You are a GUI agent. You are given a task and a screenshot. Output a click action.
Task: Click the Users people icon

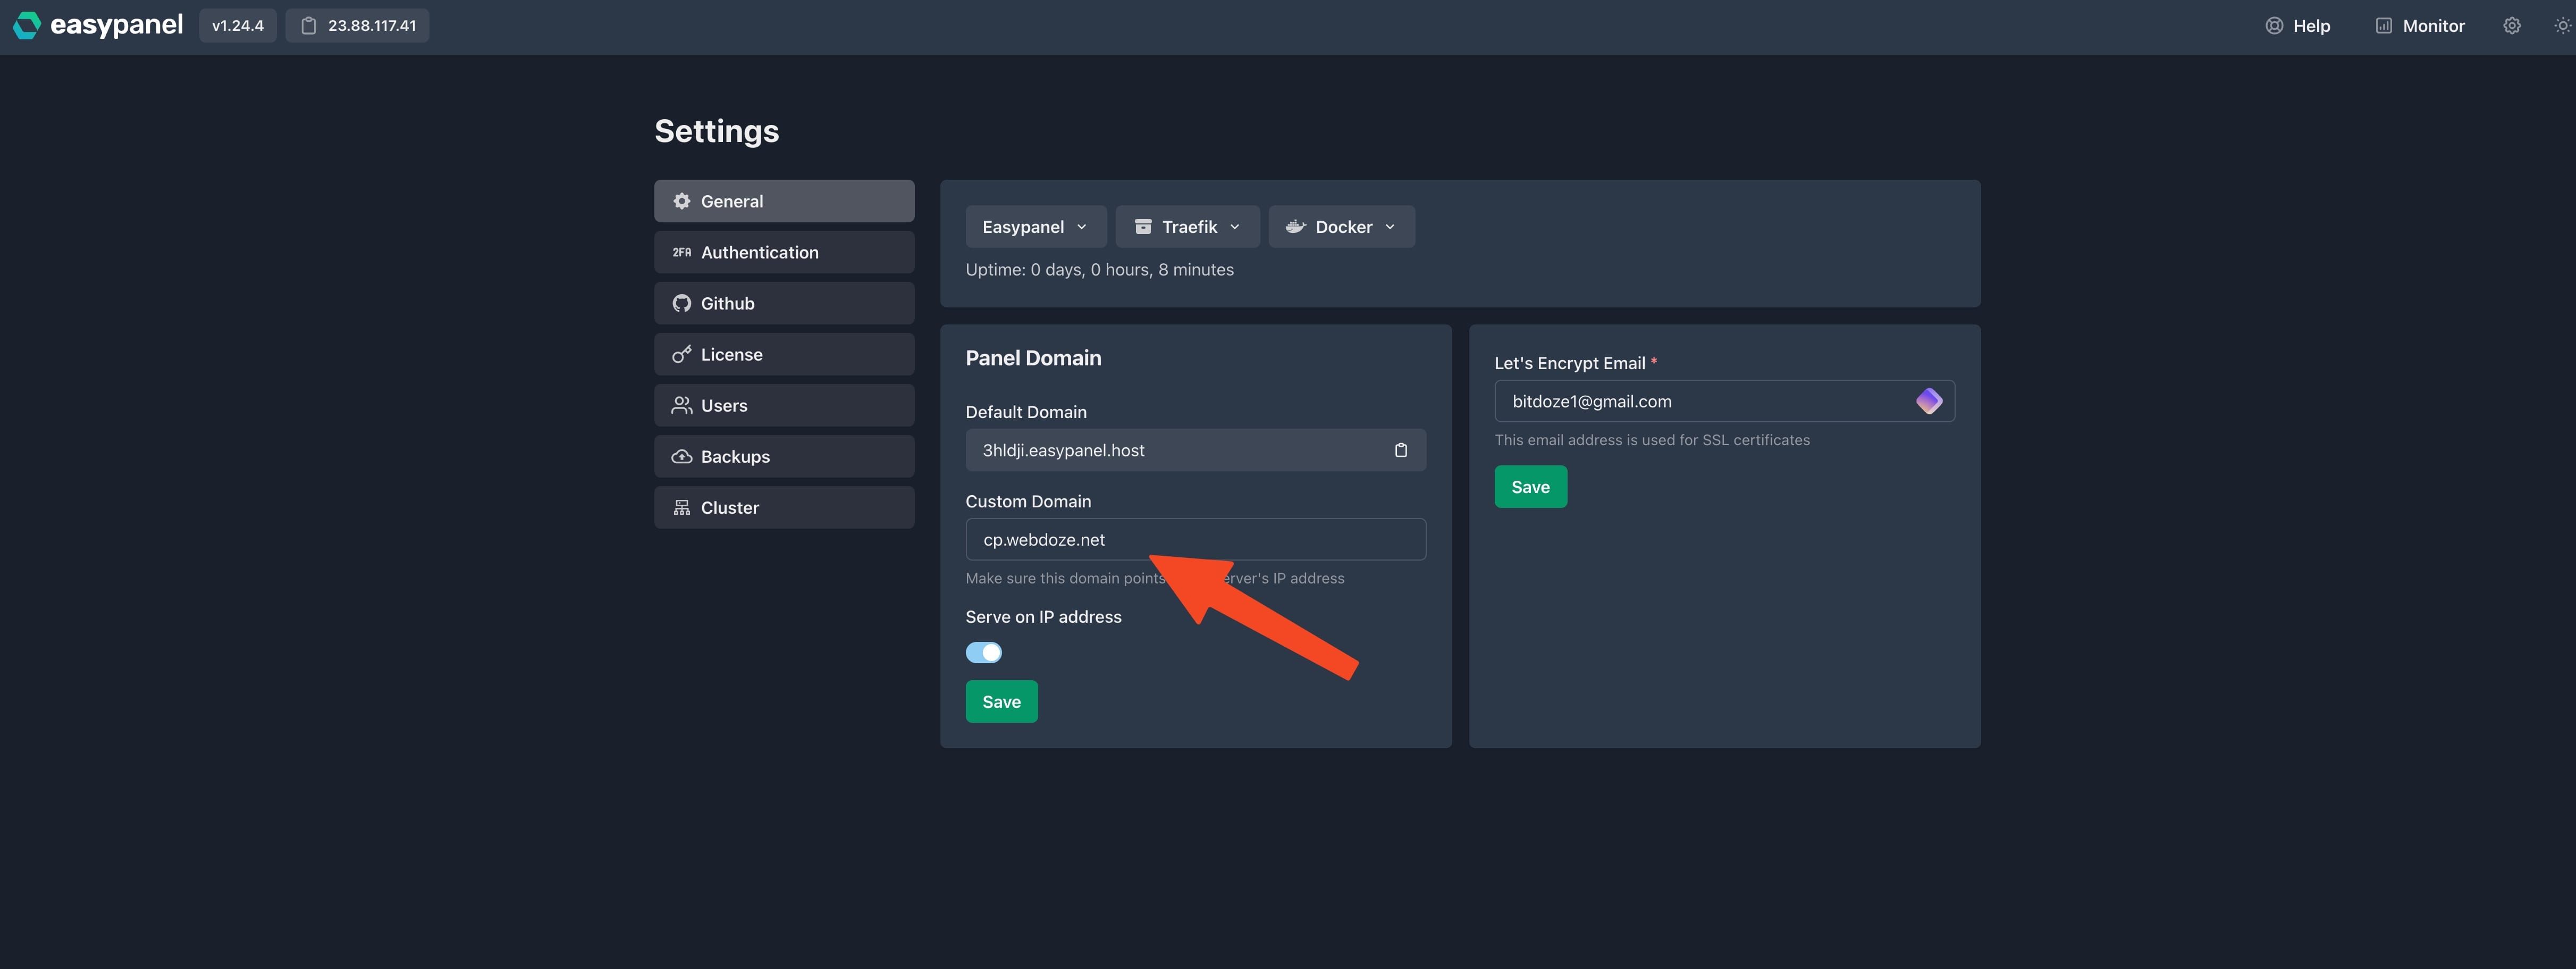682,405
